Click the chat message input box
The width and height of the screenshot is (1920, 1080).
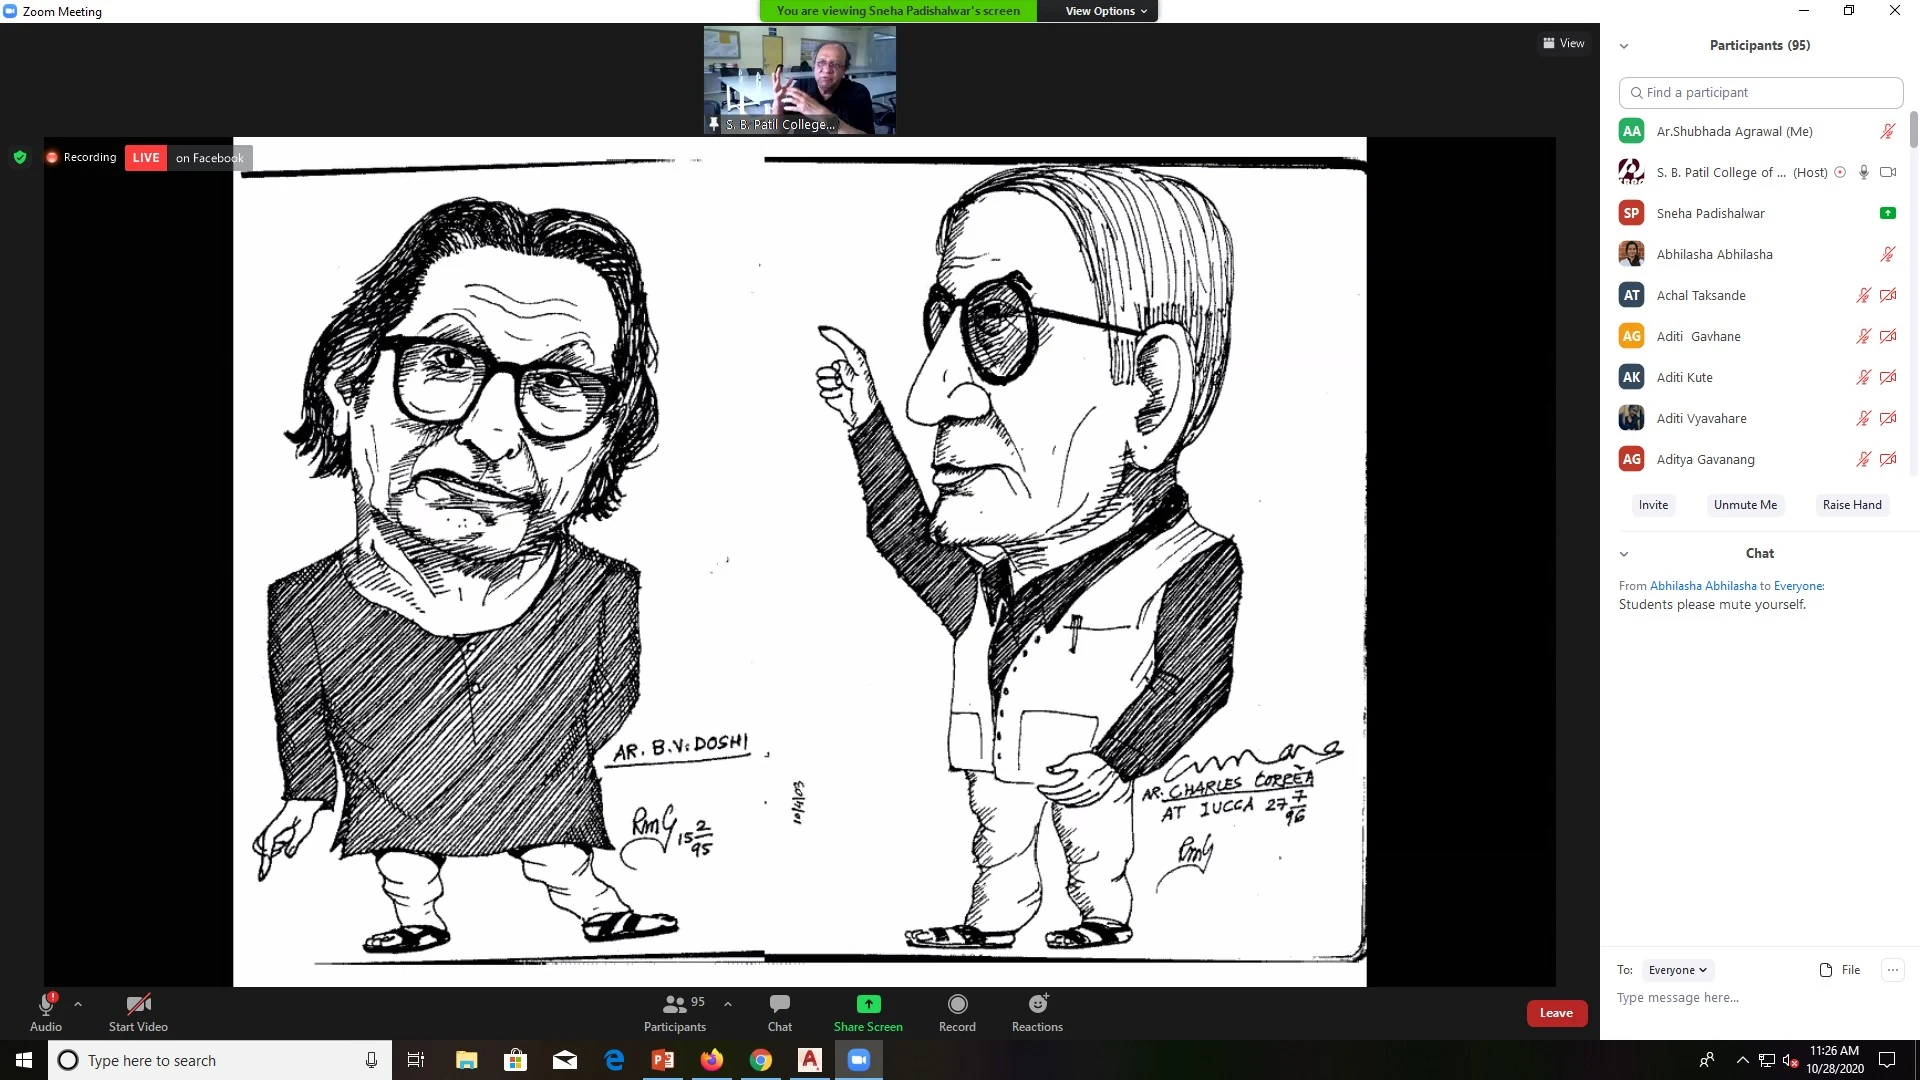1759,998
